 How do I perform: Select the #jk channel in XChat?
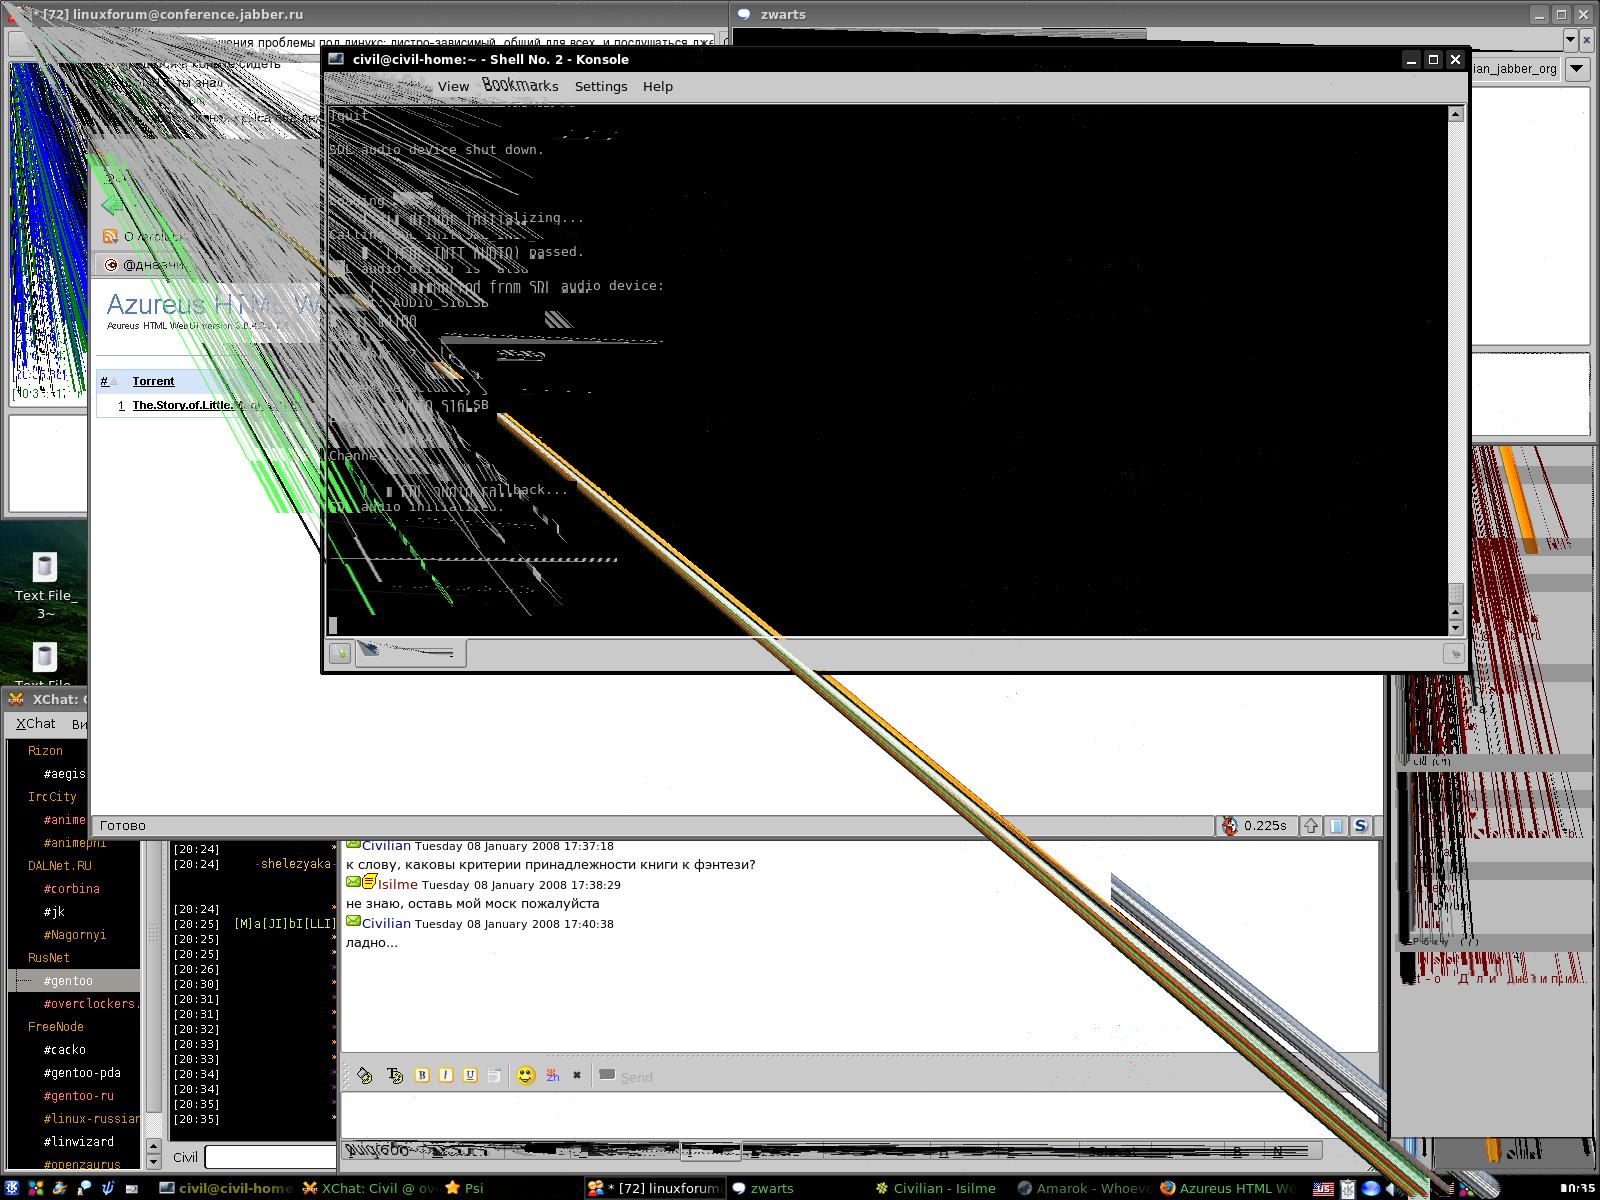pos(54,912)
